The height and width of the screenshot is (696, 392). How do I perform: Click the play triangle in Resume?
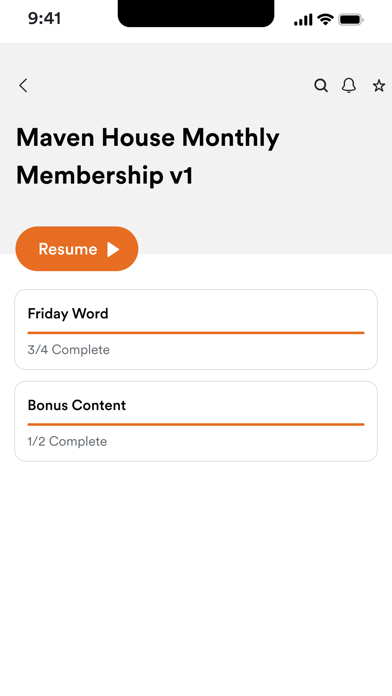113,249
